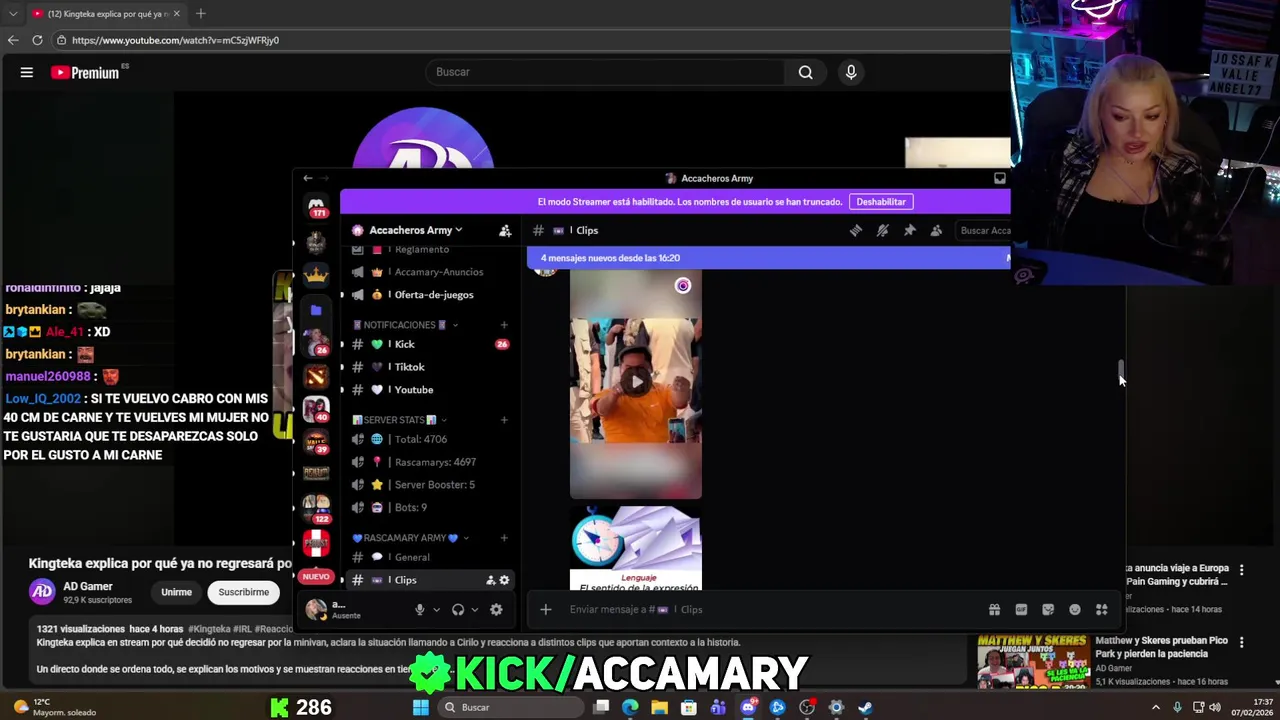Open the Tiktok channel

[430, 367]
